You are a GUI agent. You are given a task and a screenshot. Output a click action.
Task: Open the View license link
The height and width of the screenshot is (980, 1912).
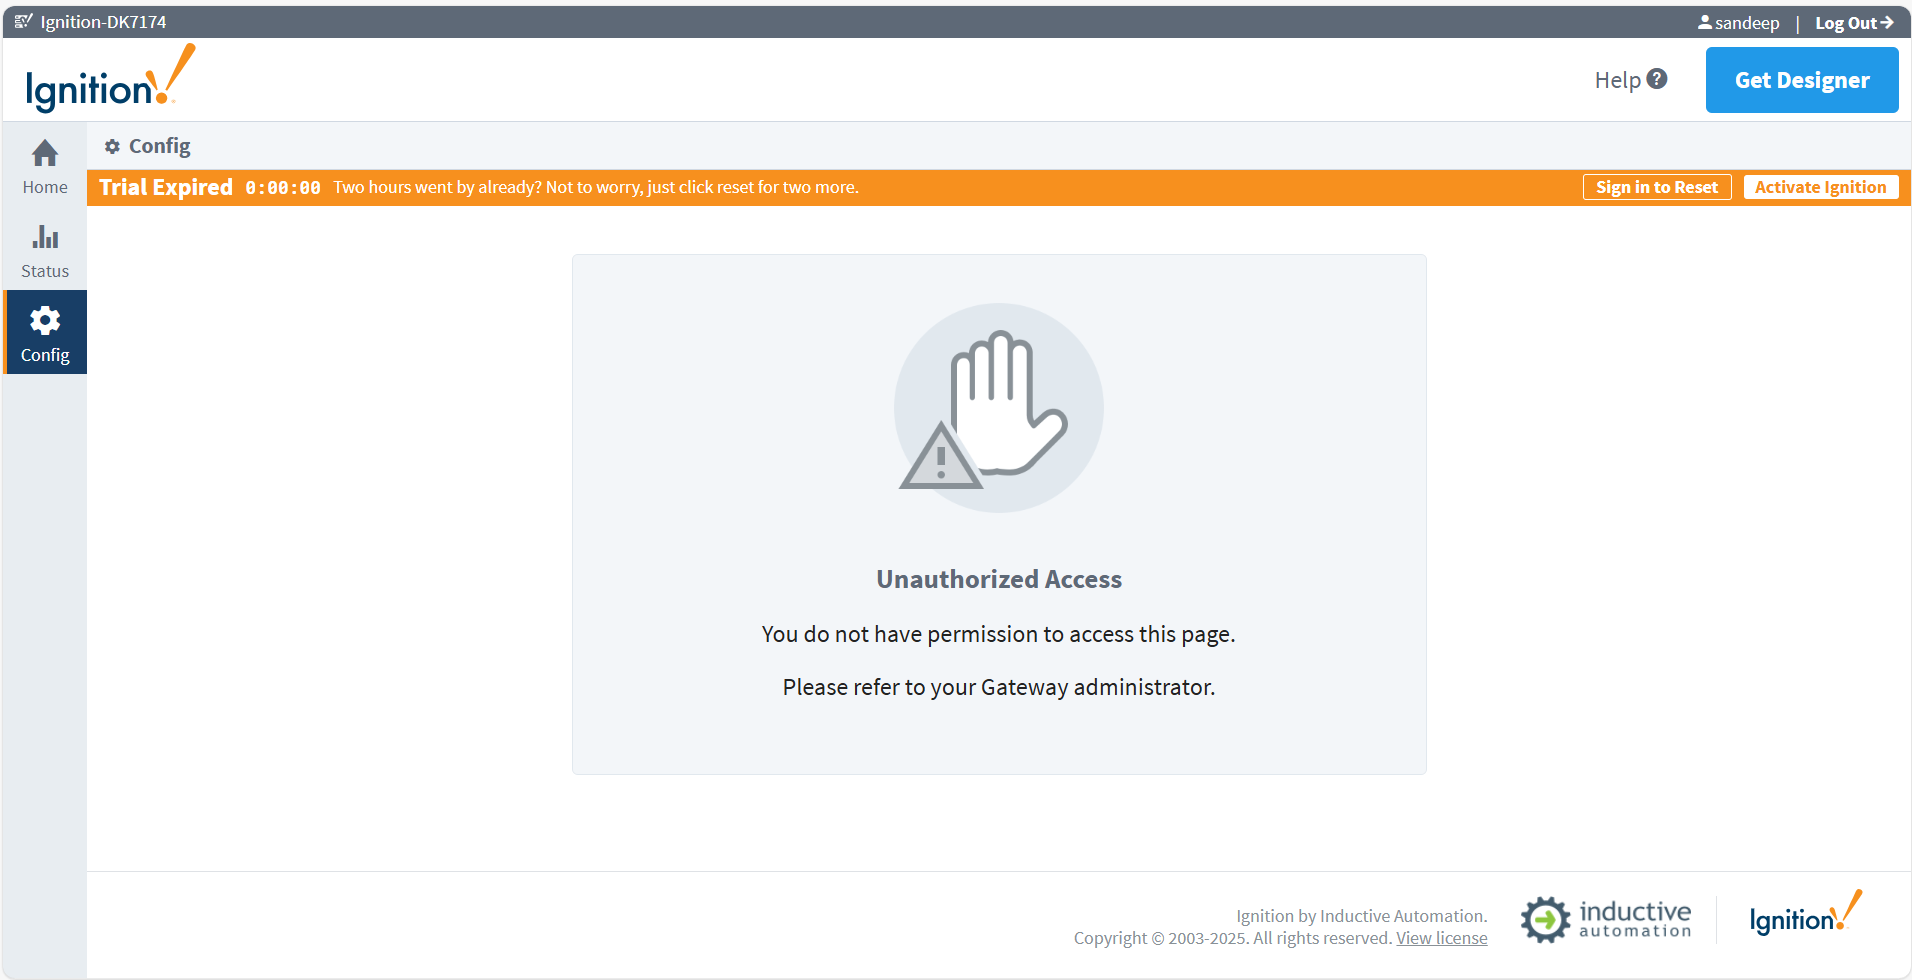coord(1442,938)
